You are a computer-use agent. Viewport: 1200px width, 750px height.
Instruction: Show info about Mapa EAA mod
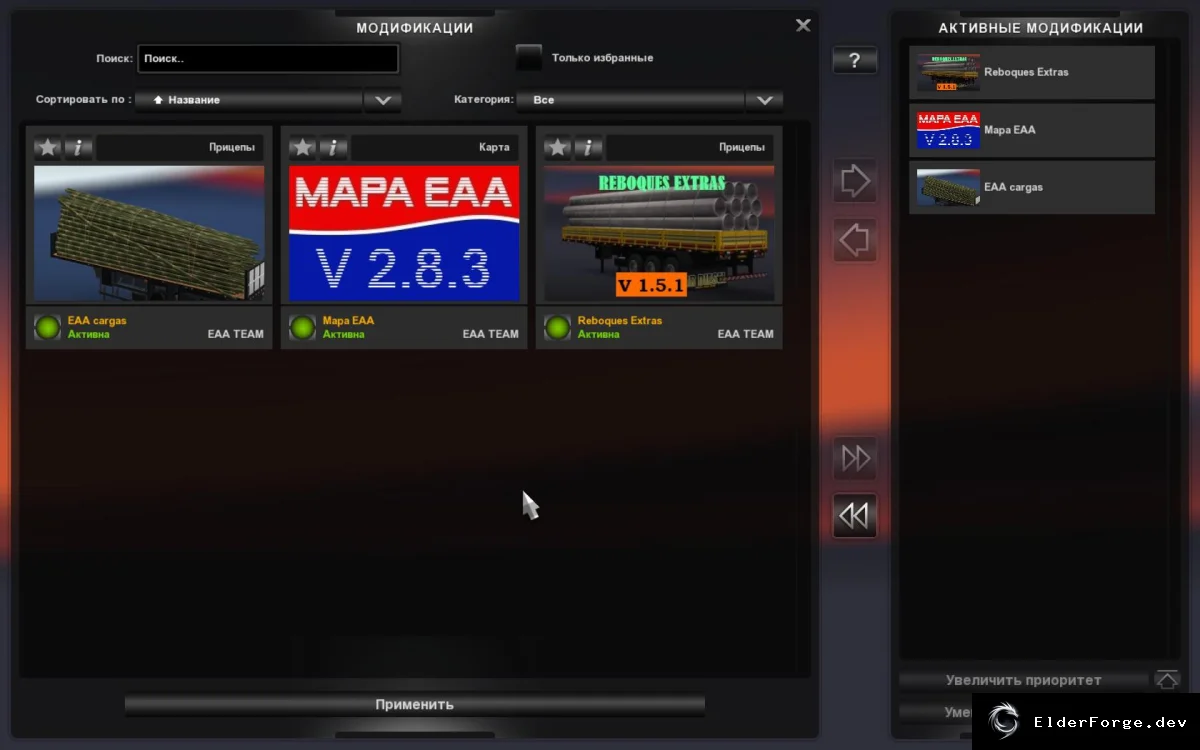(333, 148)
